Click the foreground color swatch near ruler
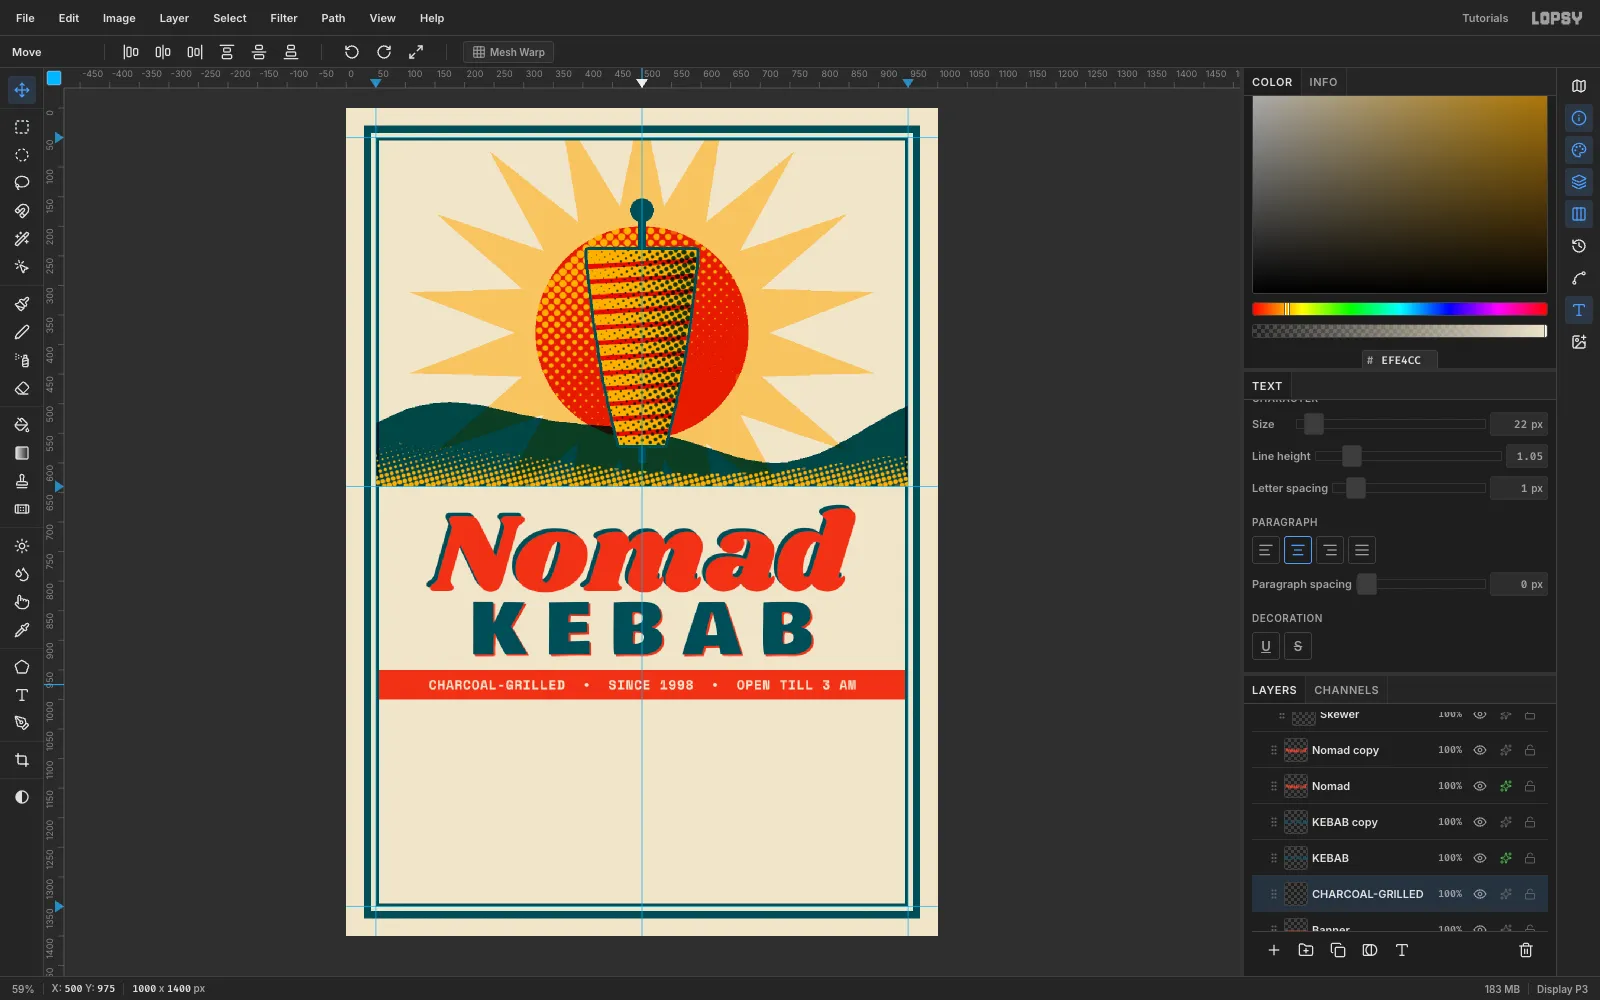Screen dimensions: 1600x1000 [54, 78]
